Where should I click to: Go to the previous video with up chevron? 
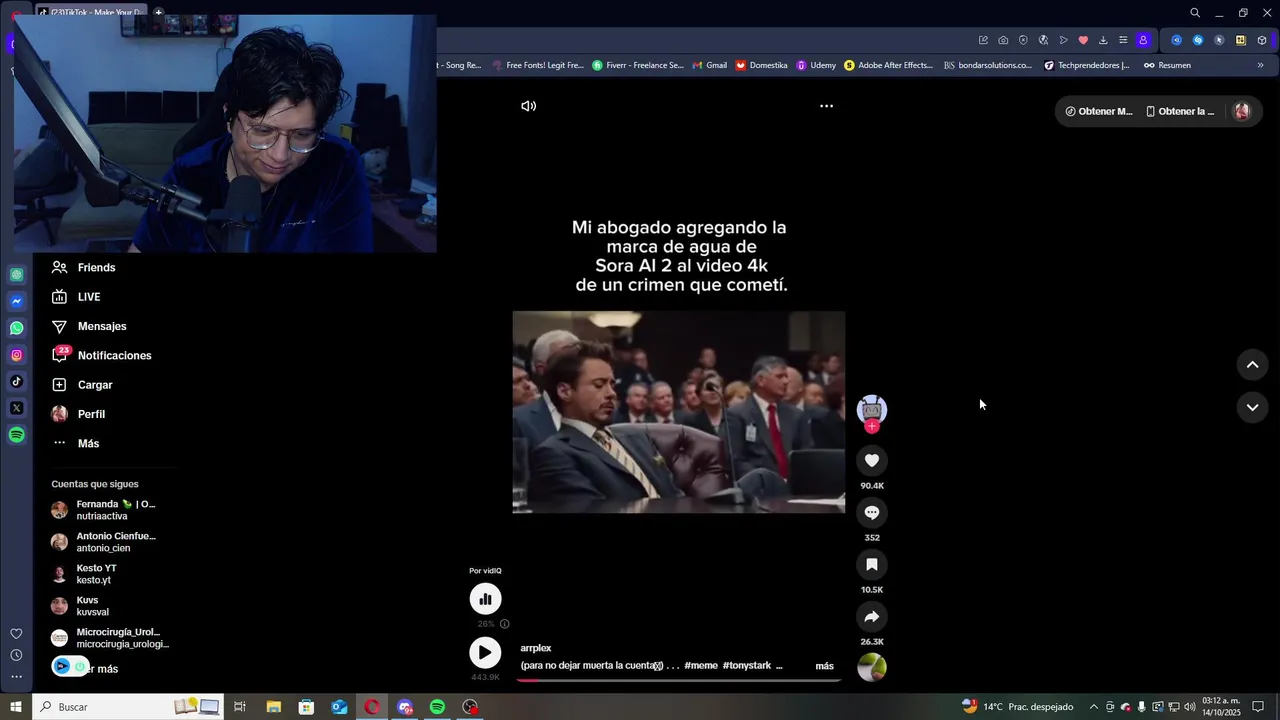[x=1252, y=365]
